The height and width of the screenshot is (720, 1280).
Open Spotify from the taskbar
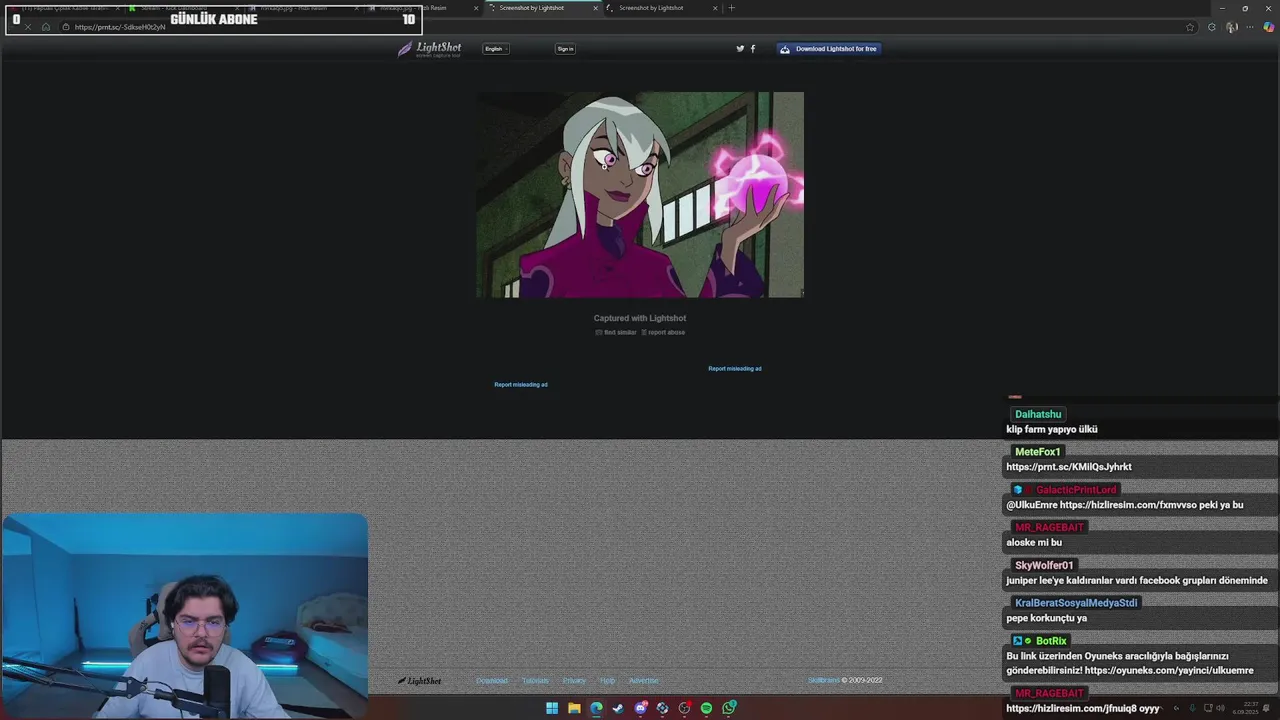point(706,708)
